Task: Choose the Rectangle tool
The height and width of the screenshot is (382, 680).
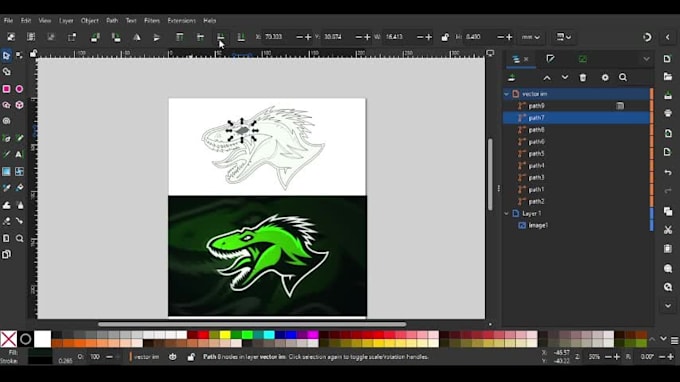Action: point(6,89)
